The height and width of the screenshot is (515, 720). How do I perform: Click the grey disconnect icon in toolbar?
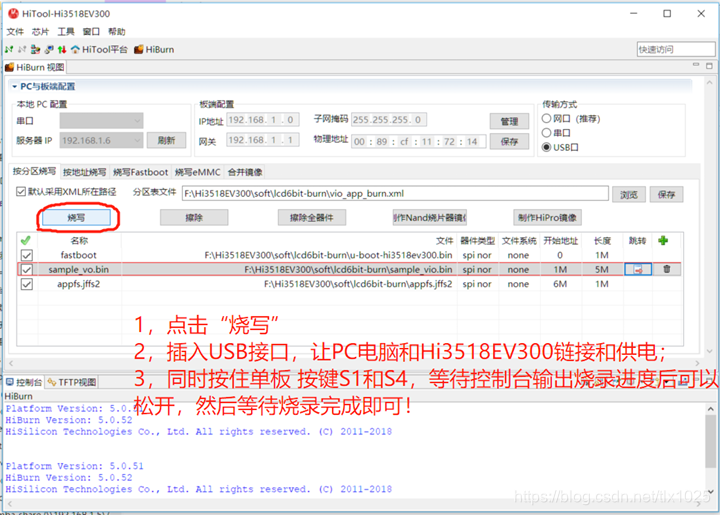[x=22, y=49]
